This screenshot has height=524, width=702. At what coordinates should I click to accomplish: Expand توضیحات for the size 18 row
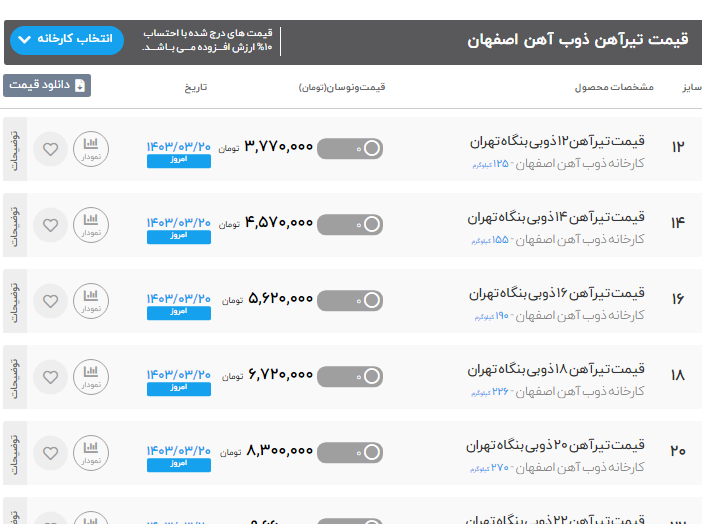tap(13, 377)
